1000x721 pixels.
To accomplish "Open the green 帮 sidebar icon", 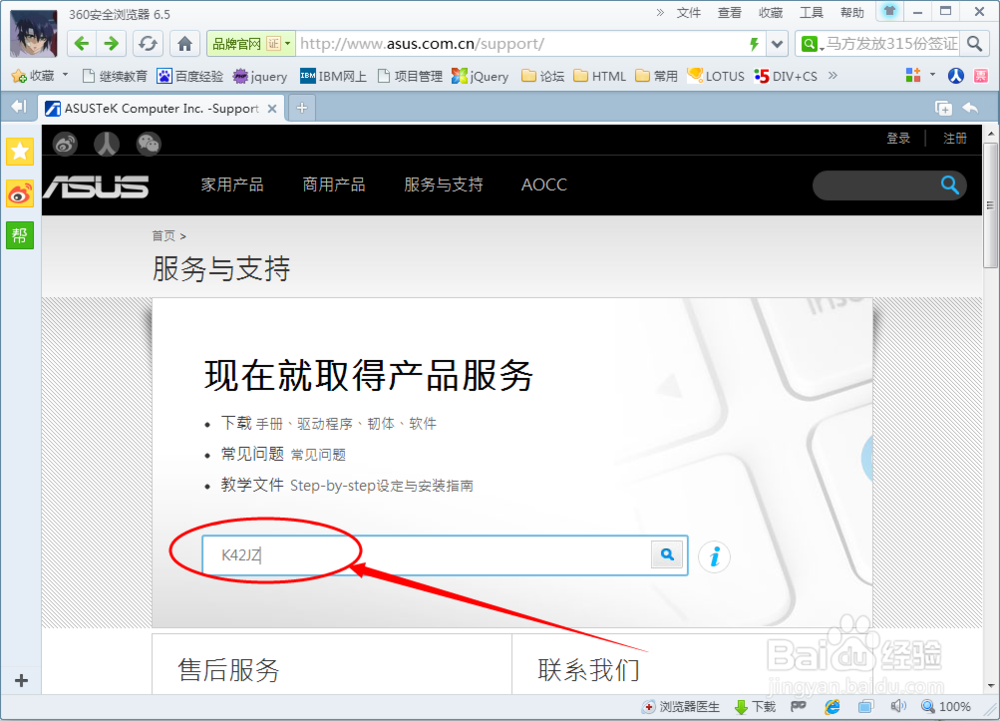I will pos(20,236).
